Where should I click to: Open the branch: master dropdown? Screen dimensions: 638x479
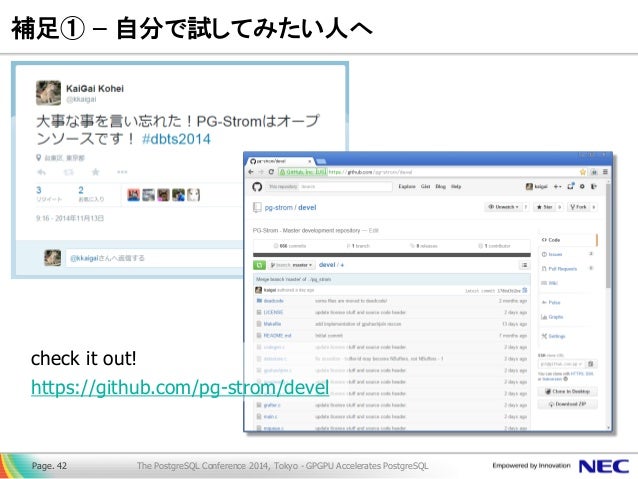tap(291, 265)
